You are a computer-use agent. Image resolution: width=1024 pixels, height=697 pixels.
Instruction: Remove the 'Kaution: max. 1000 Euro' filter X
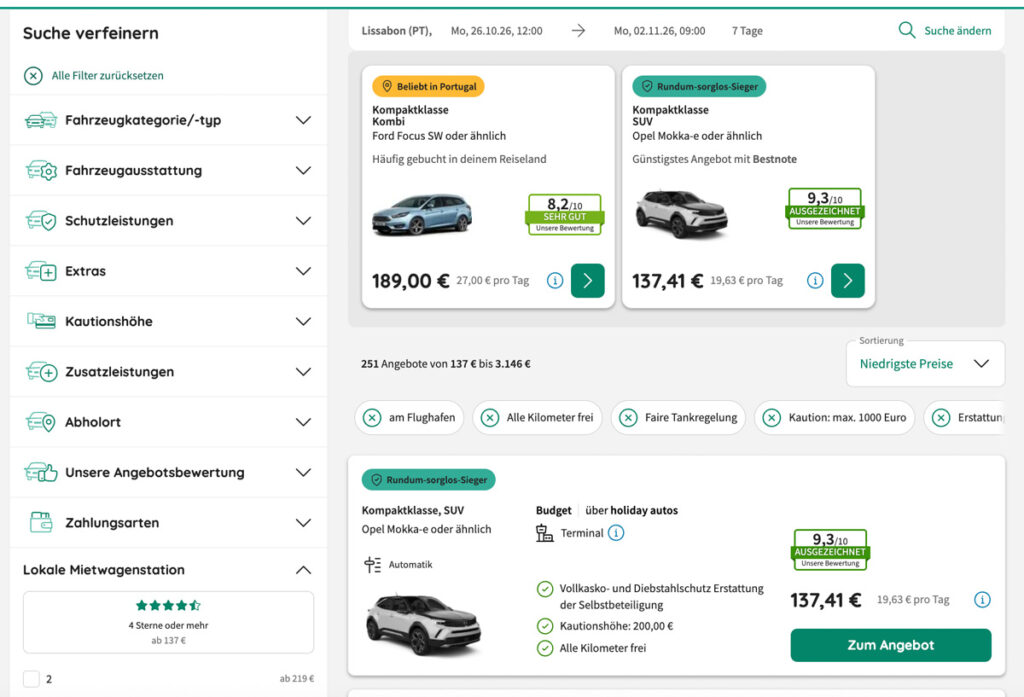click(x=771, y=417)
